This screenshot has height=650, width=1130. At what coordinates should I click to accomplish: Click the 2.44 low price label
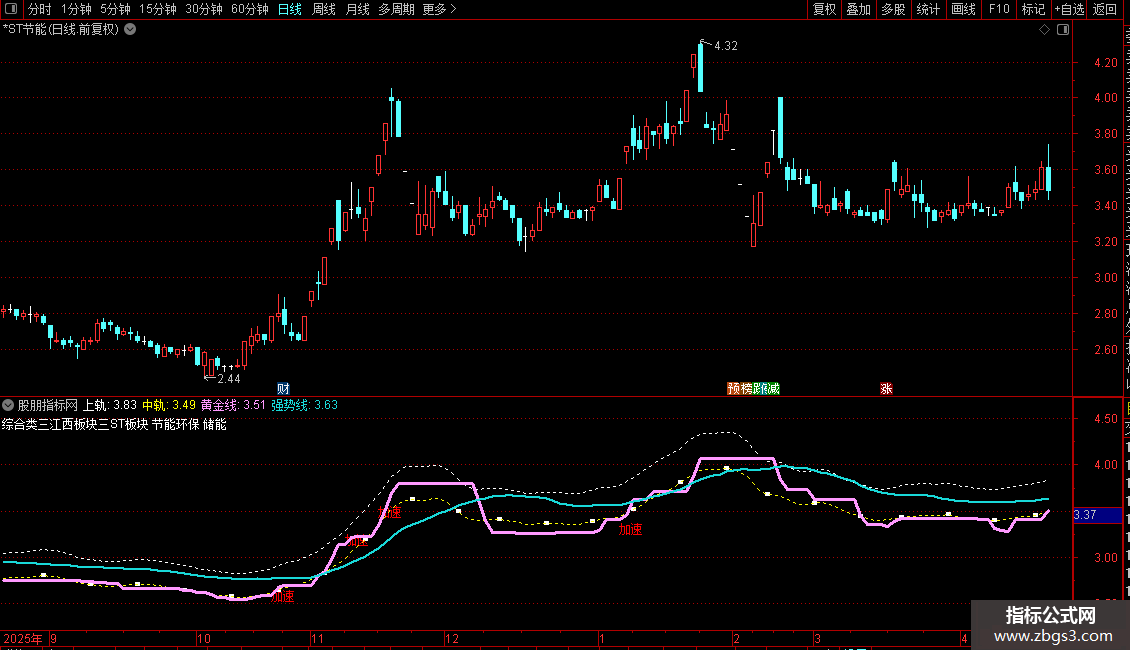(228, 378)
